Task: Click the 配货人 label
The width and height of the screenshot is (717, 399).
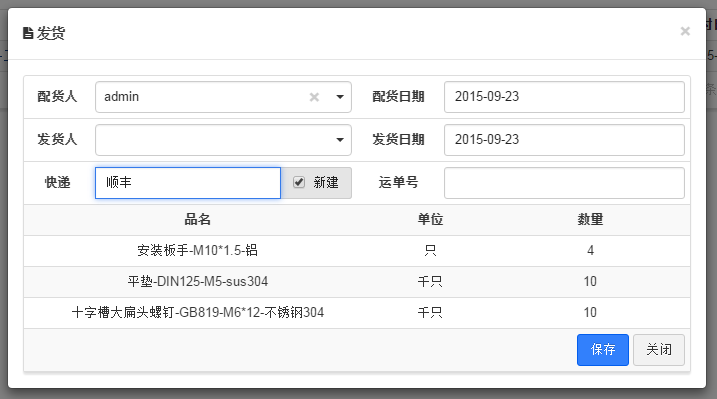Action: point(57,96)
